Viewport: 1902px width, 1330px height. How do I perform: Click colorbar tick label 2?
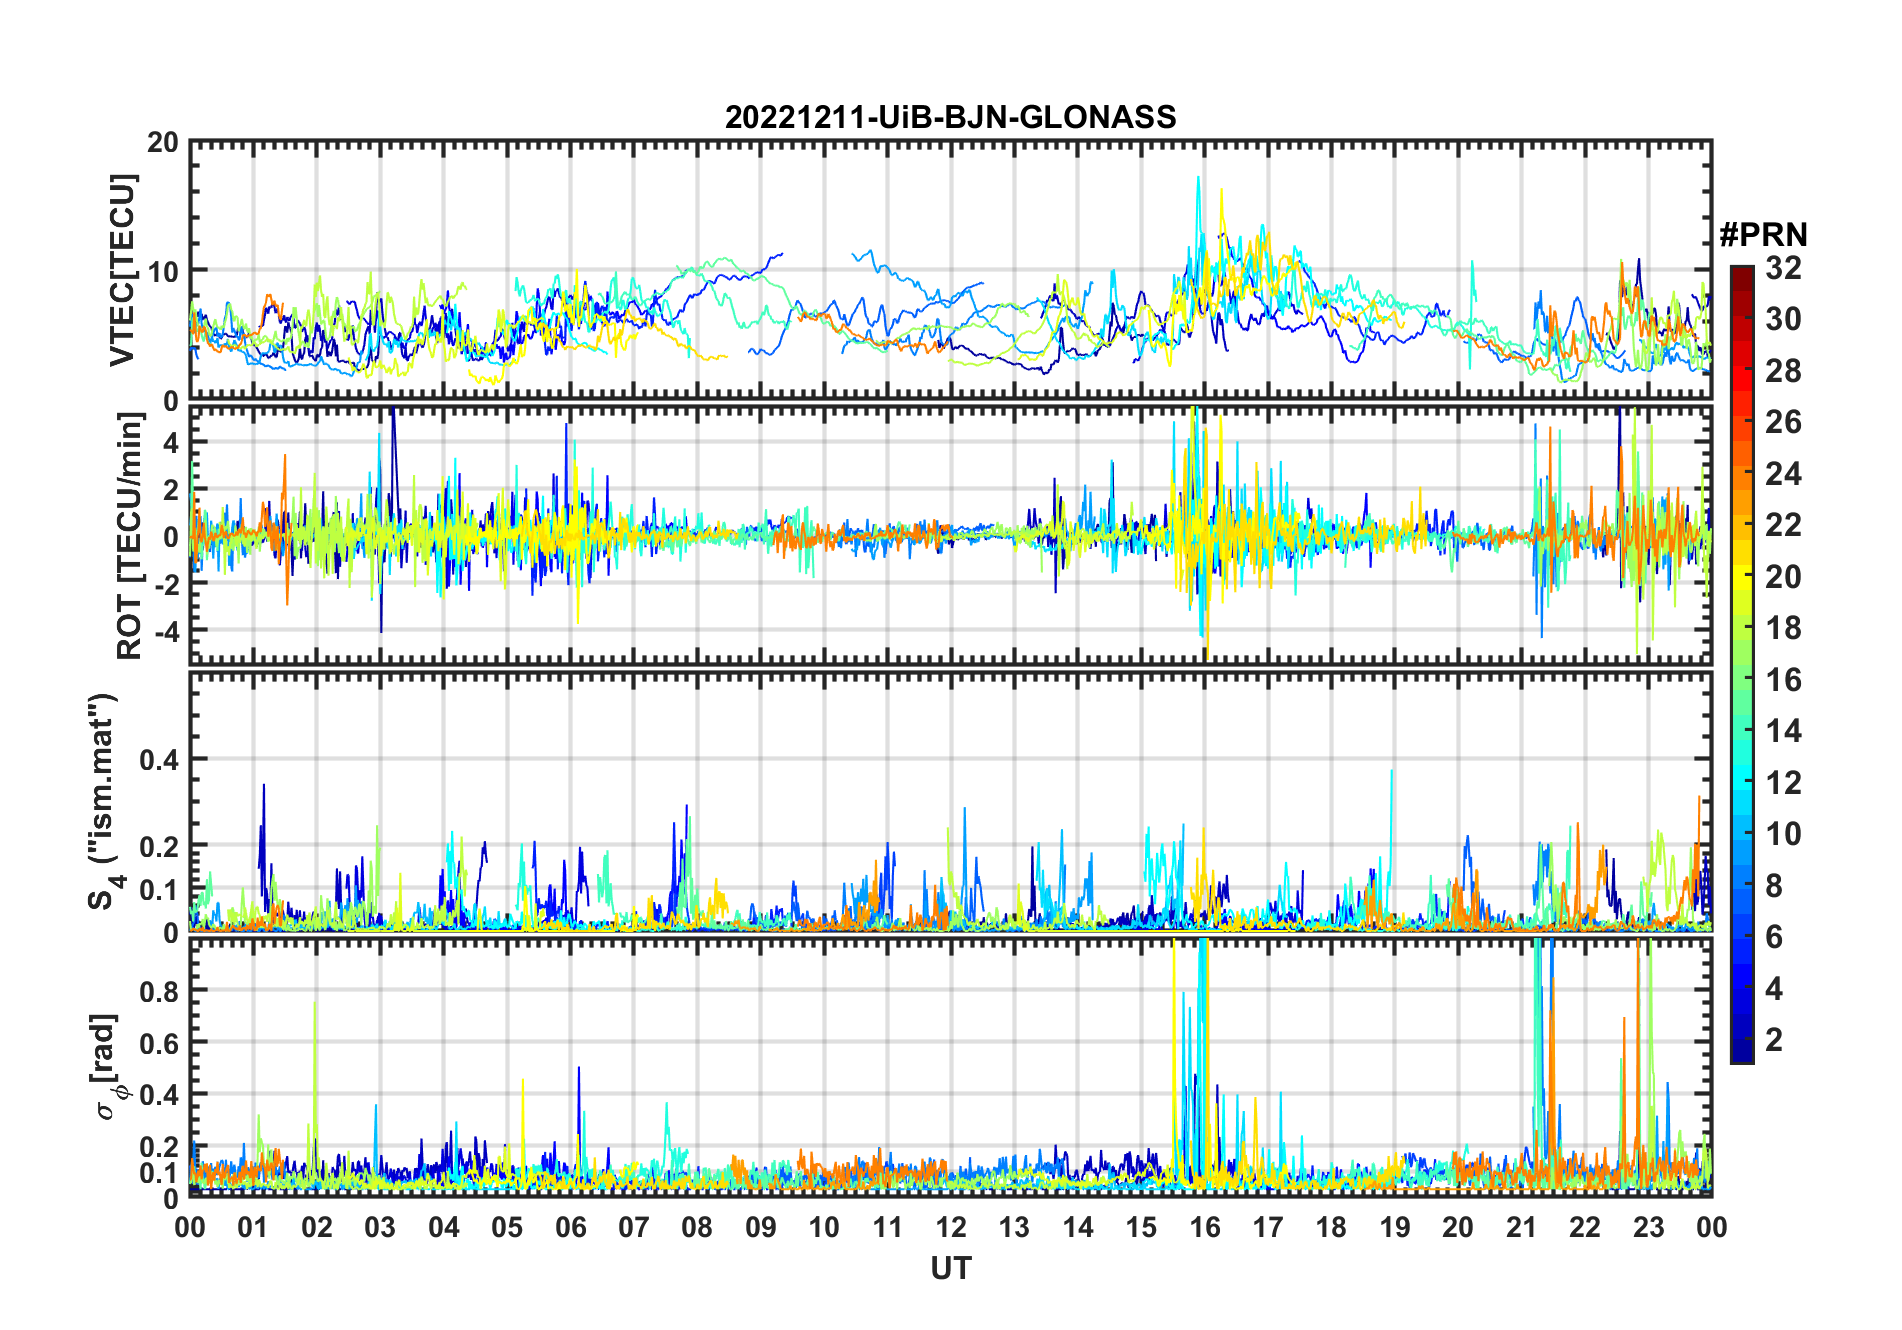[x=1774, y=1040]
